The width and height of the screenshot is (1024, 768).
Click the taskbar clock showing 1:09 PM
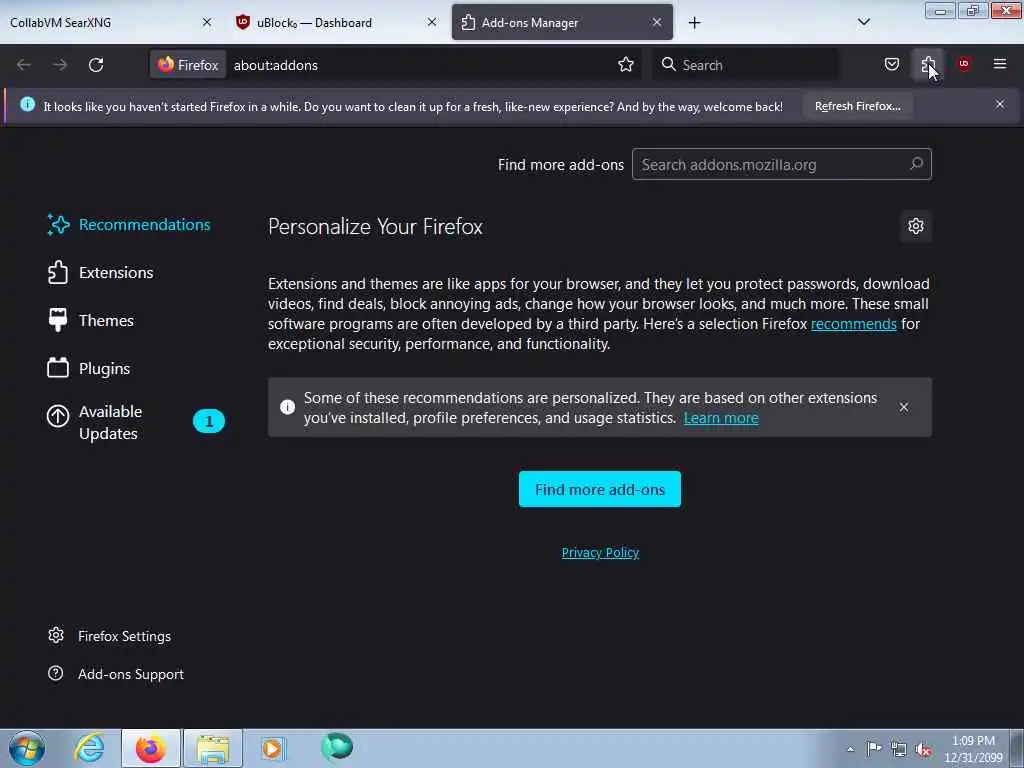(973, 749)
